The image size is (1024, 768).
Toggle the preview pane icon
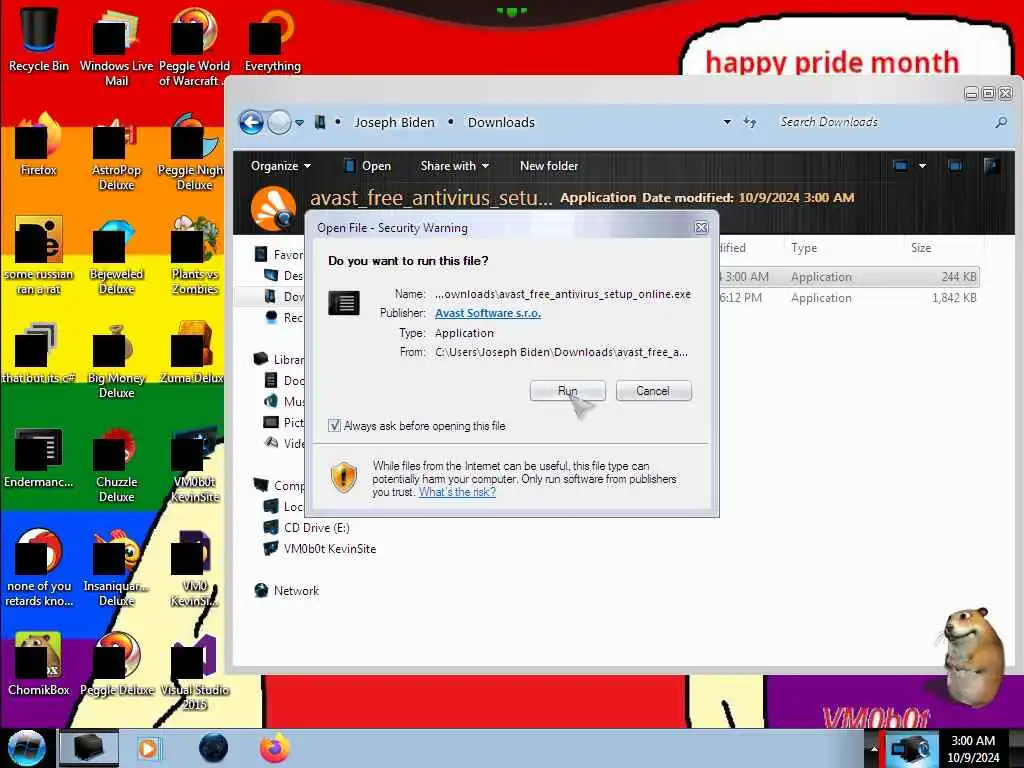955,166
